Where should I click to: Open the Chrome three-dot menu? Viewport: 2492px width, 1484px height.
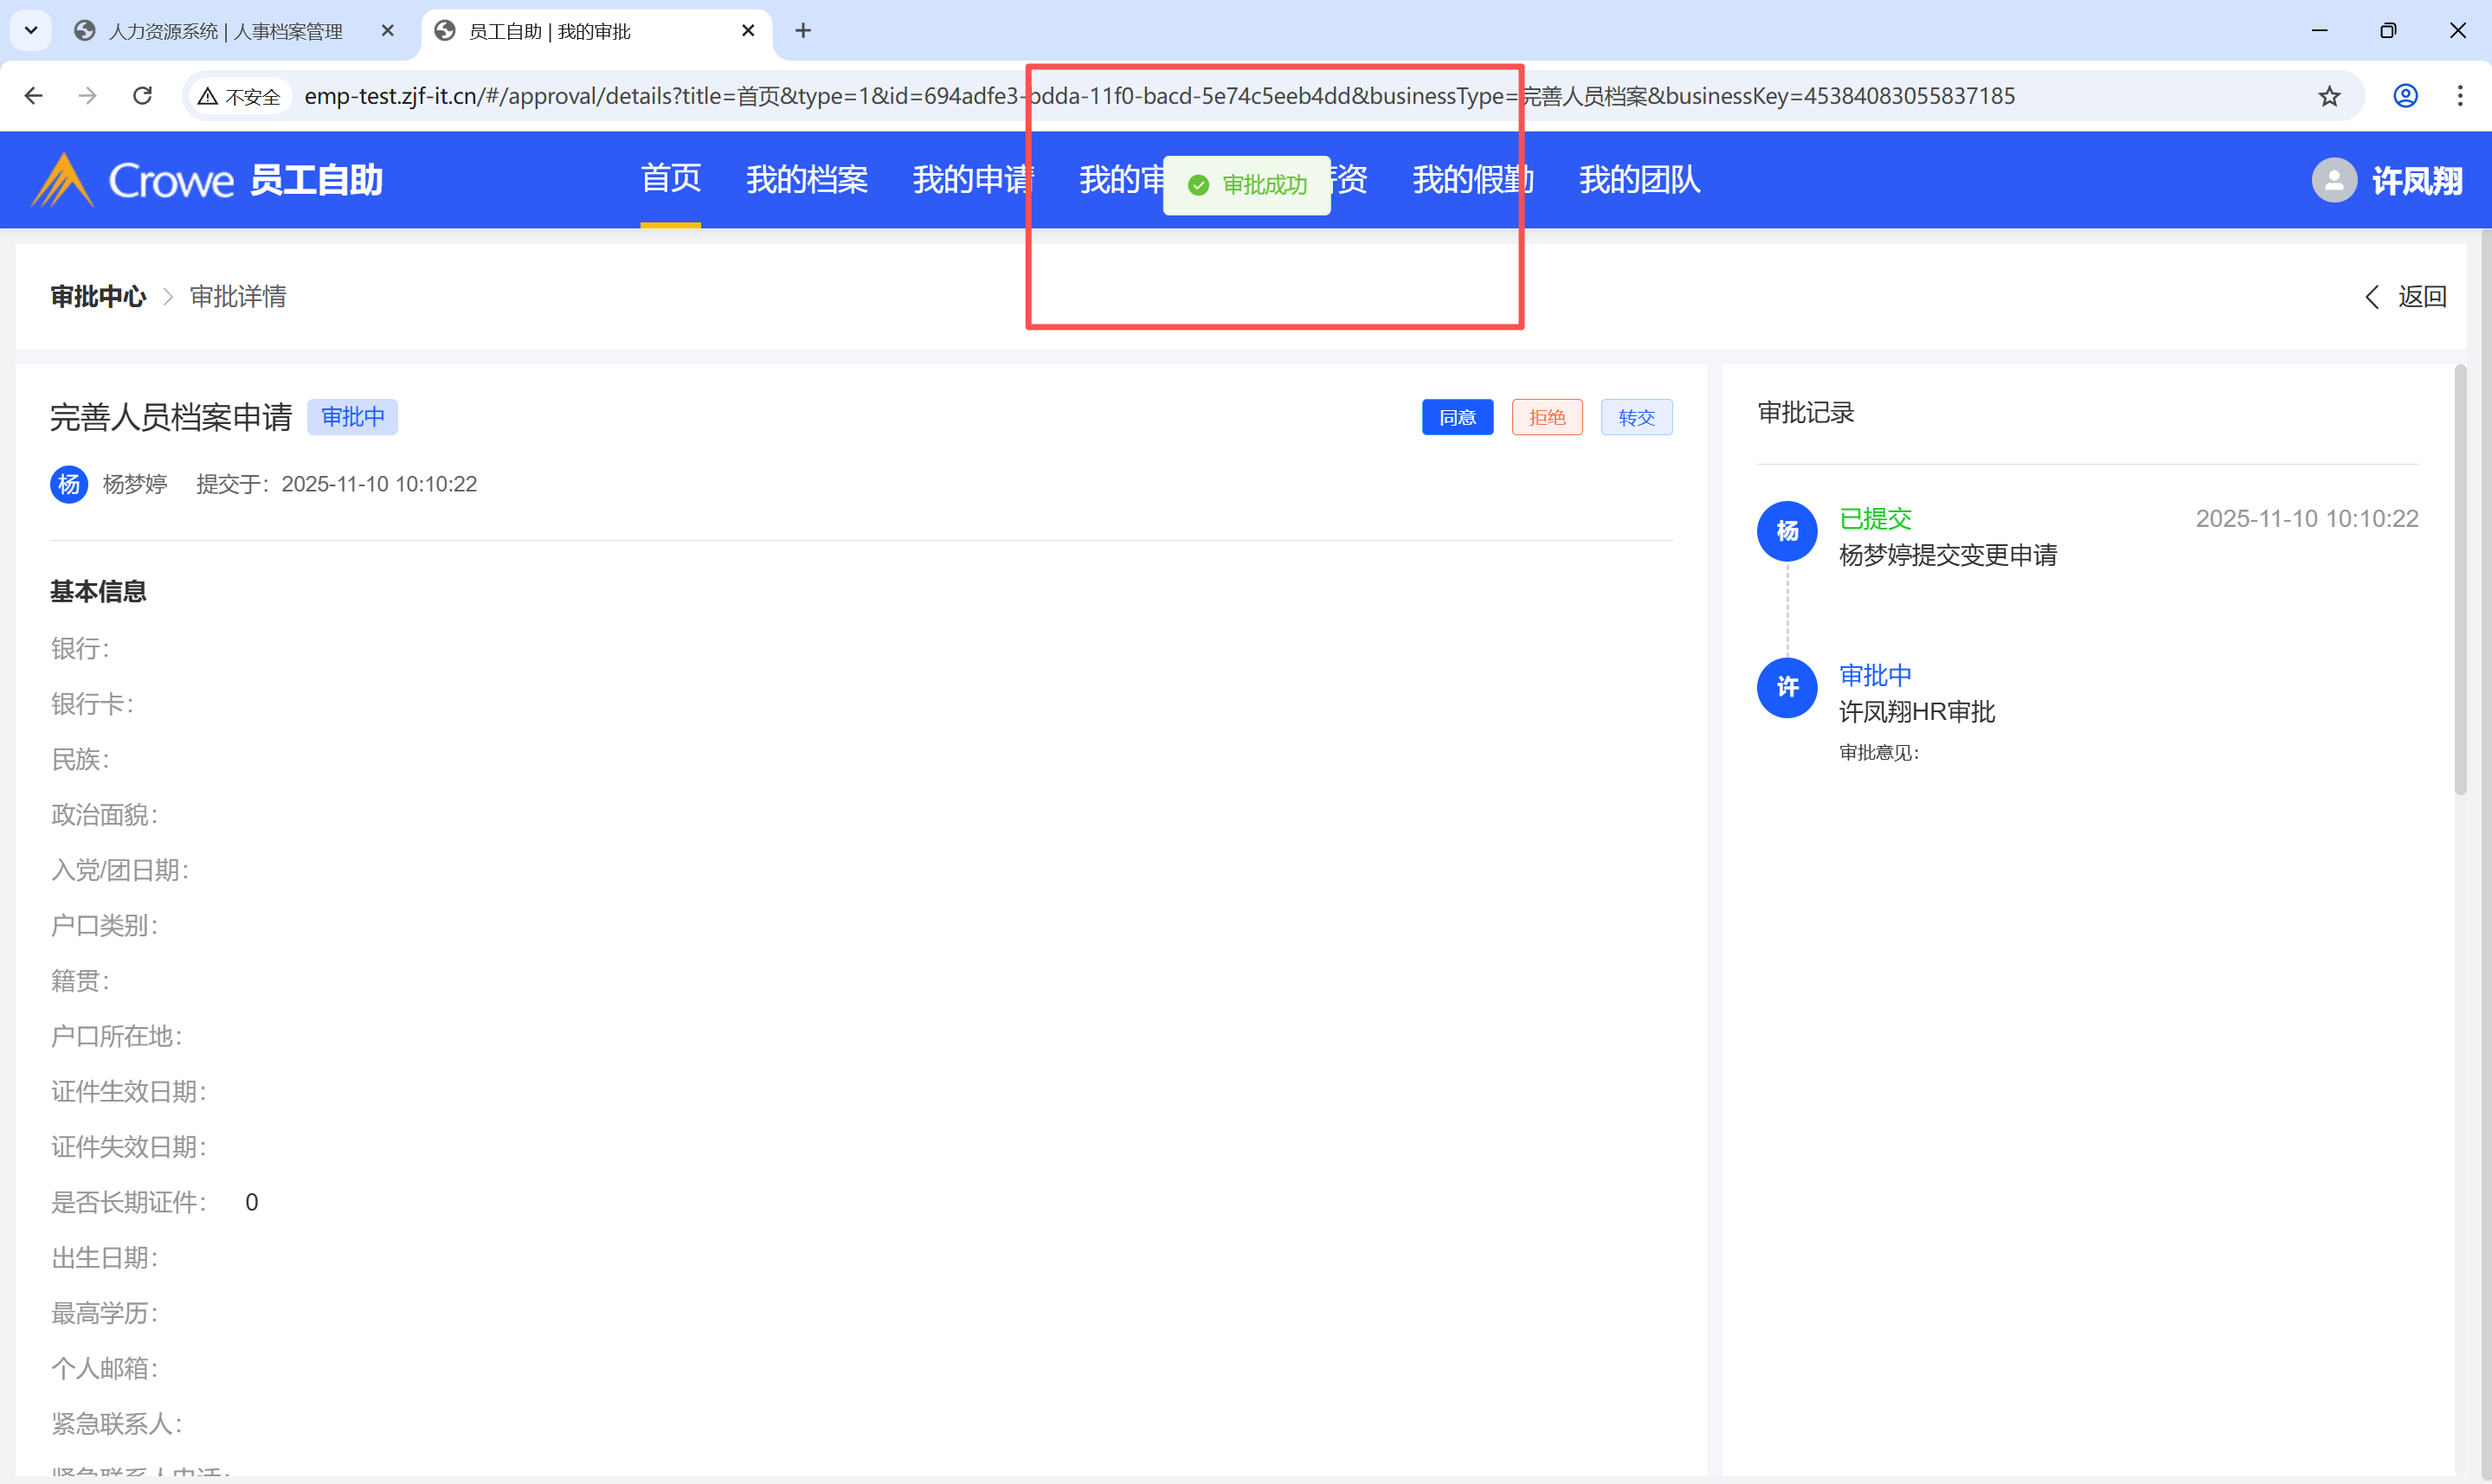(2460, 96)
